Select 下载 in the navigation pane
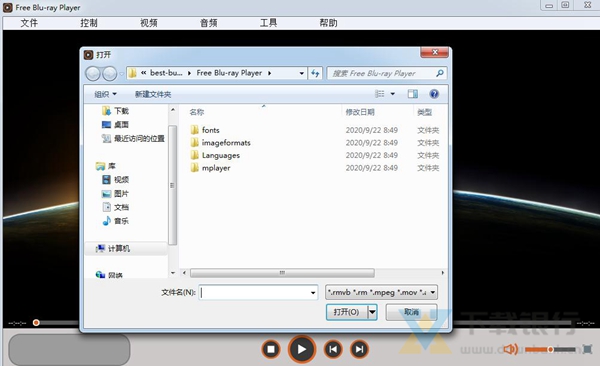600x366 pixels. pos(116,111)
